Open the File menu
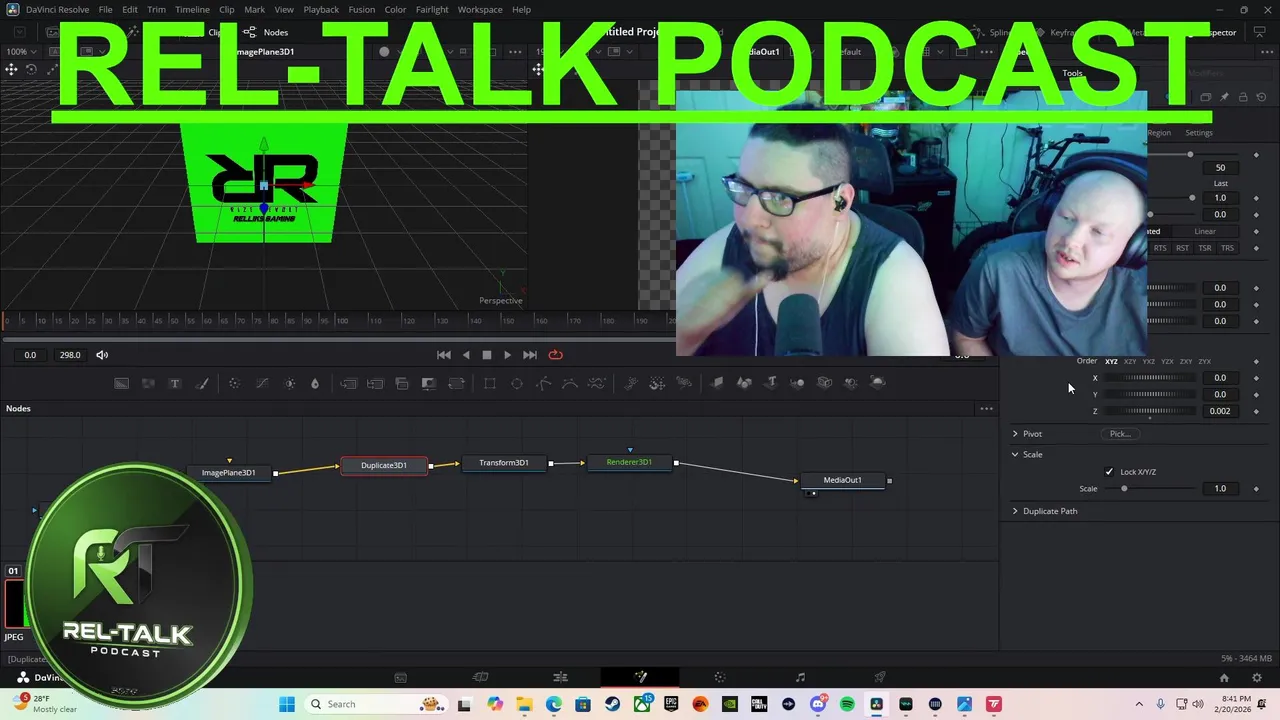This screenshot has width=1280, height=720. click(105, 10)
